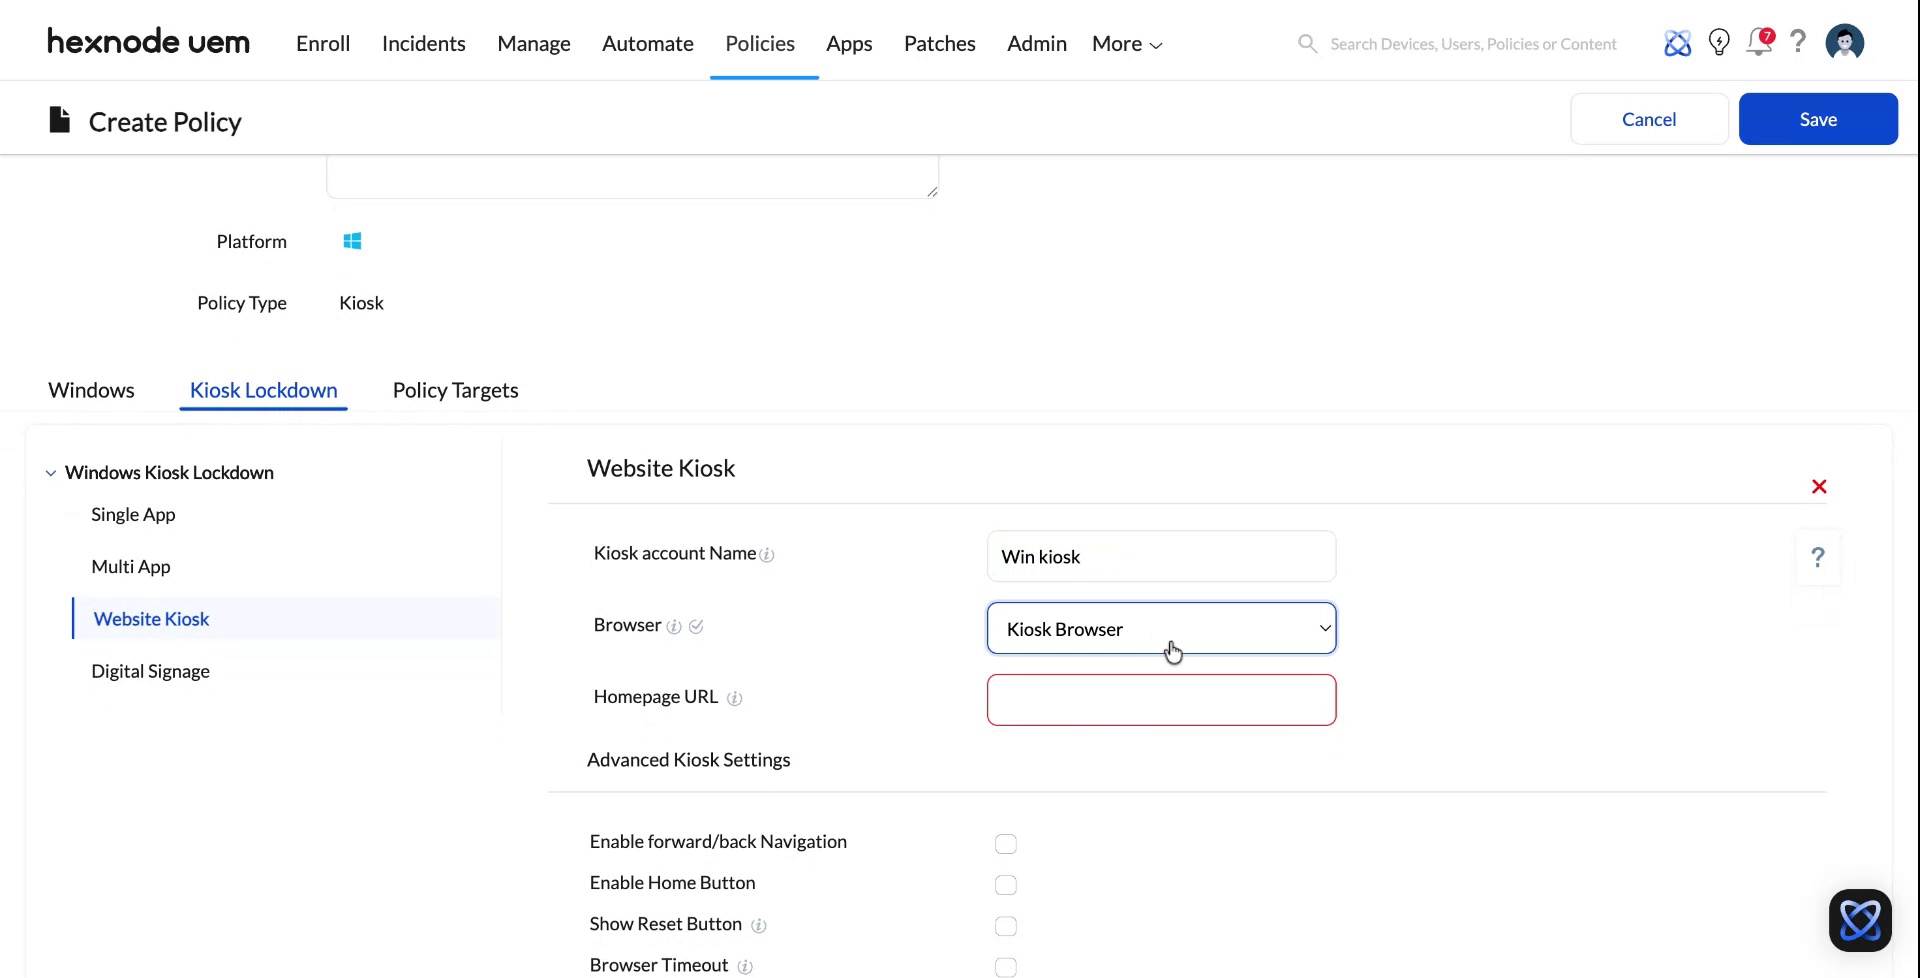
Task: Collapse Windows Kiosk Lockdown section
Action: (50, 472)
